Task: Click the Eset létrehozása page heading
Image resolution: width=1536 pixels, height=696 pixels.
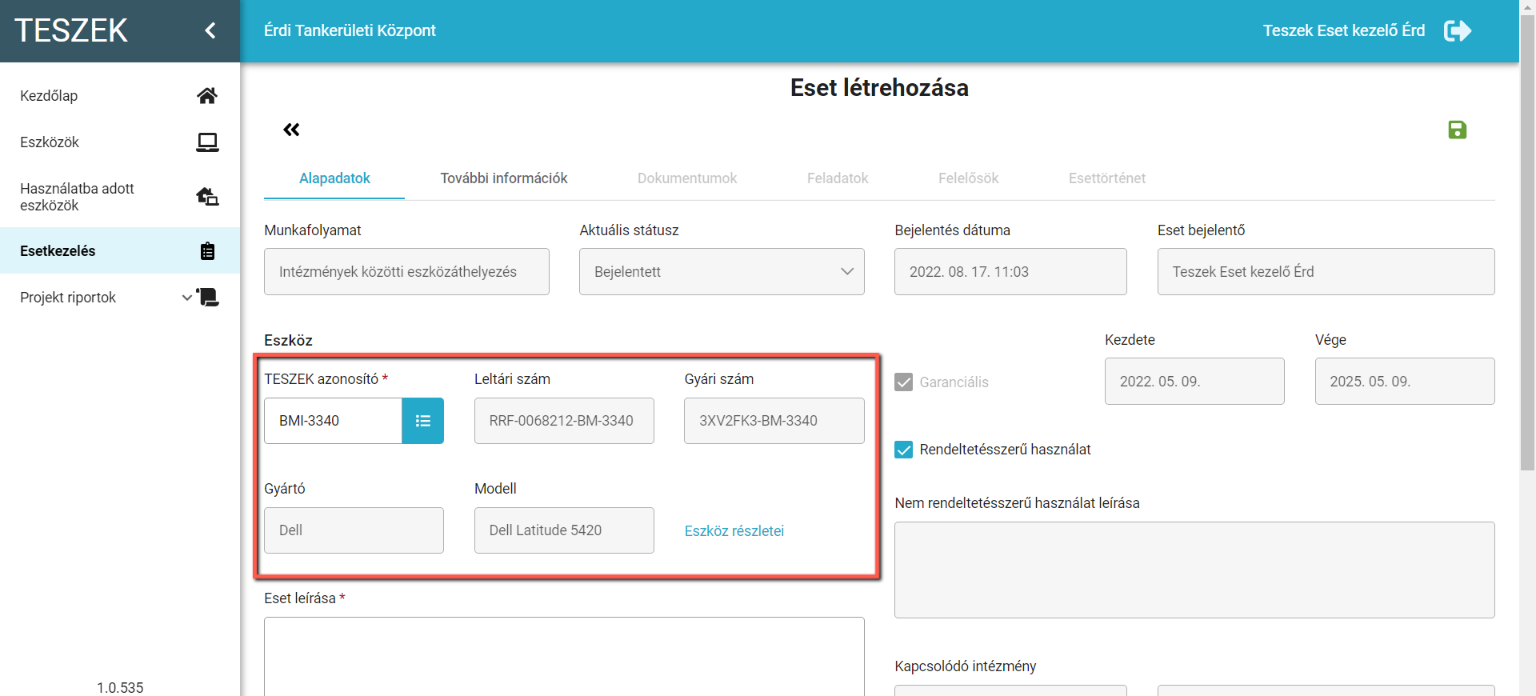Action: 879,88
